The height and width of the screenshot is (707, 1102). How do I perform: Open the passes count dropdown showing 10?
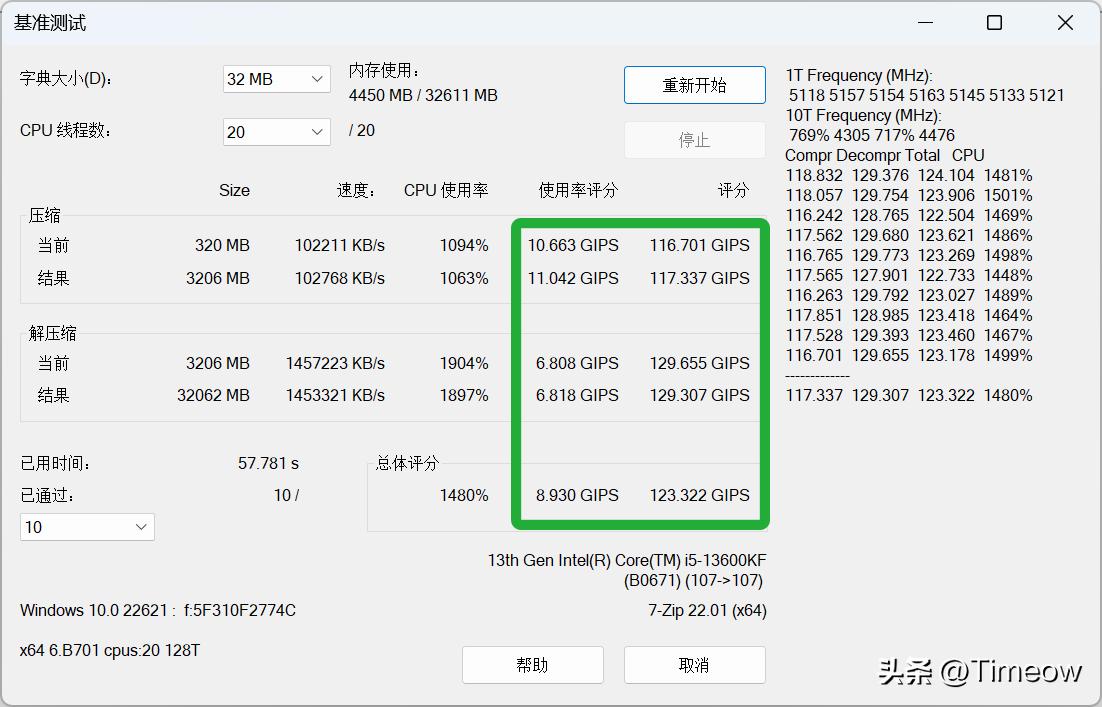(x=86, y=526)
